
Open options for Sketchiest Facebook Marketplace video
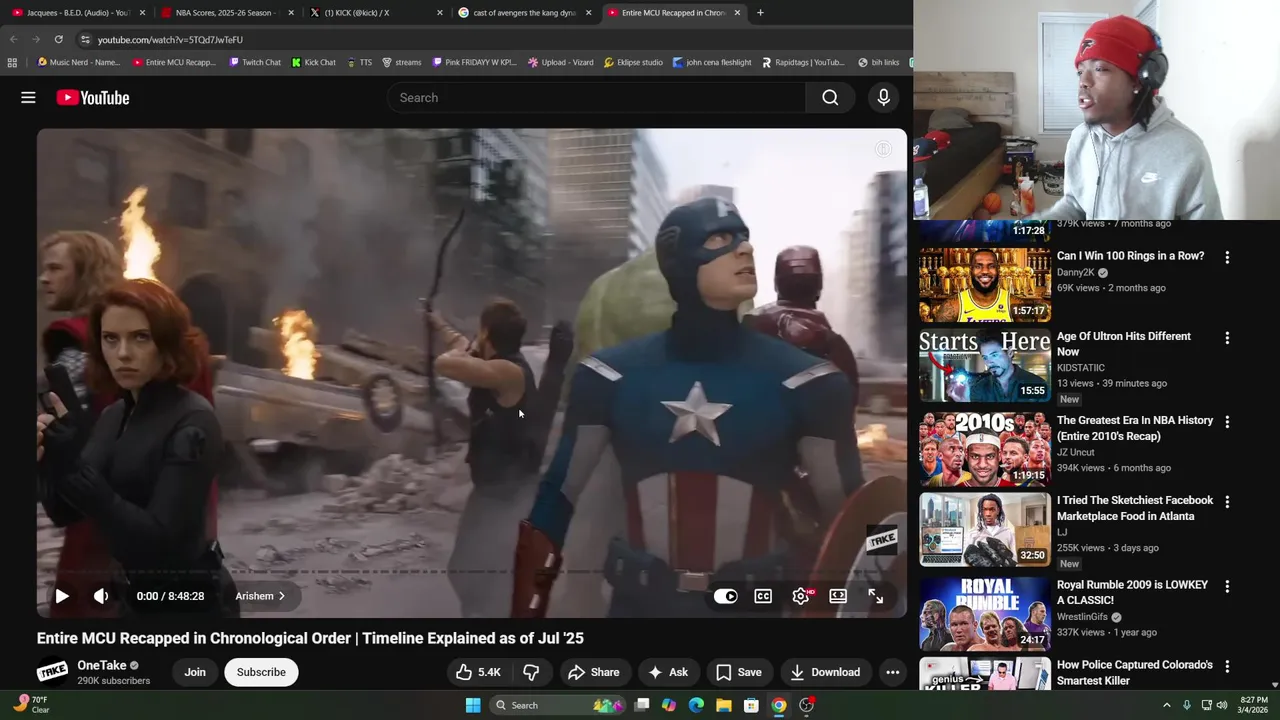click(1227, 502)
